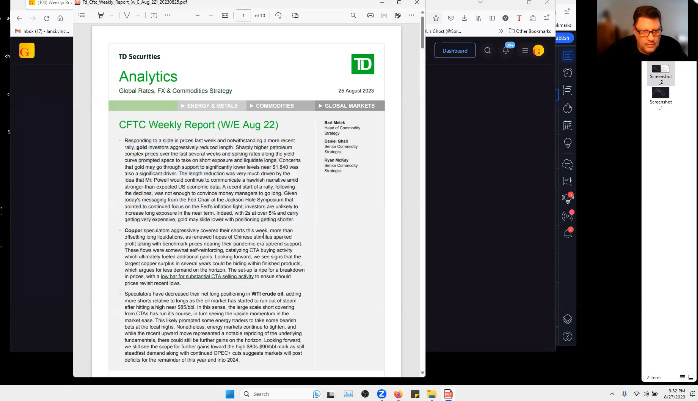Click the taskbar clock and date

pyautogui.click(x=675, y=394)
